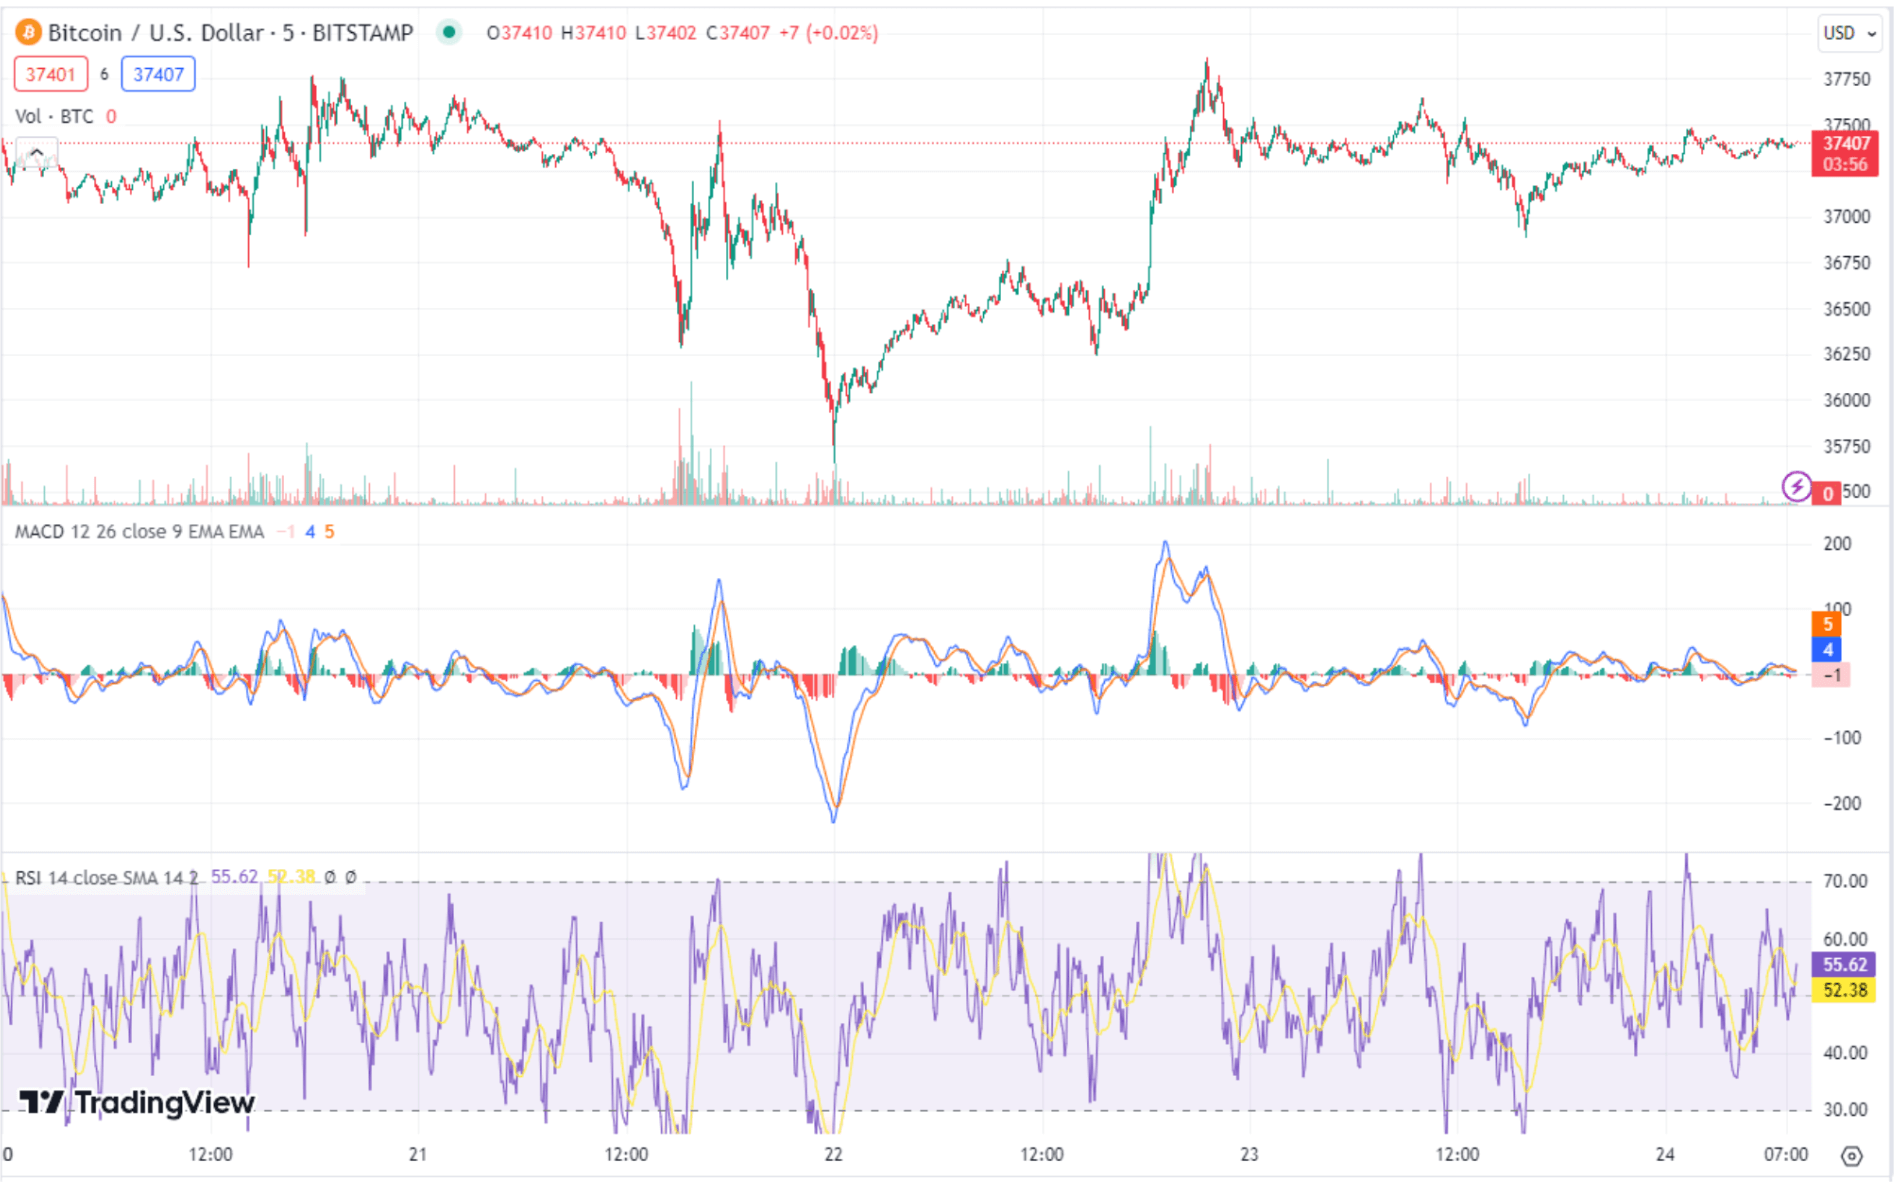
Task: Click the Bitcoin logo icon
Action: (x=27, y=32)
